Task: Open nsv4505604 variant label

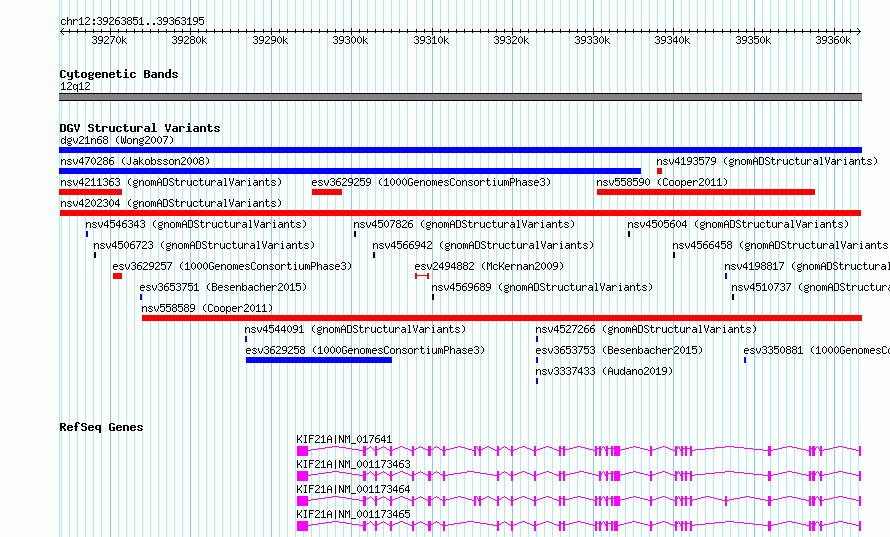Action: (738, 224)
